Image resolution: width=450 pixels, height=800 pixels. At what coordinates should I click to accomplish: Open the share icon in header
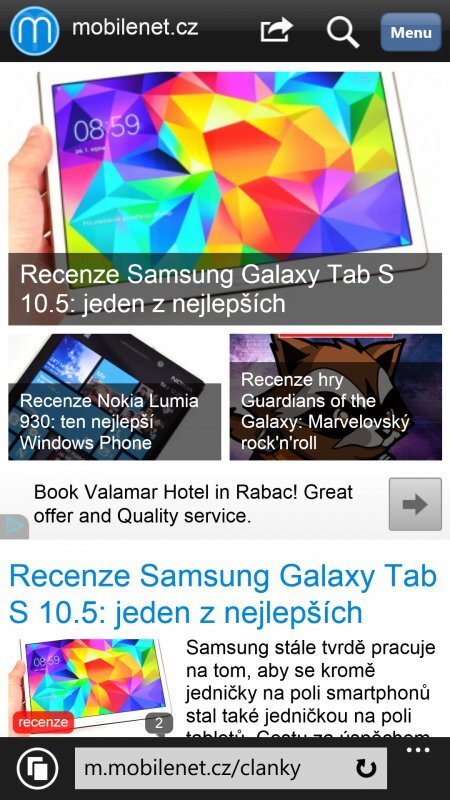tap(276, 30)
